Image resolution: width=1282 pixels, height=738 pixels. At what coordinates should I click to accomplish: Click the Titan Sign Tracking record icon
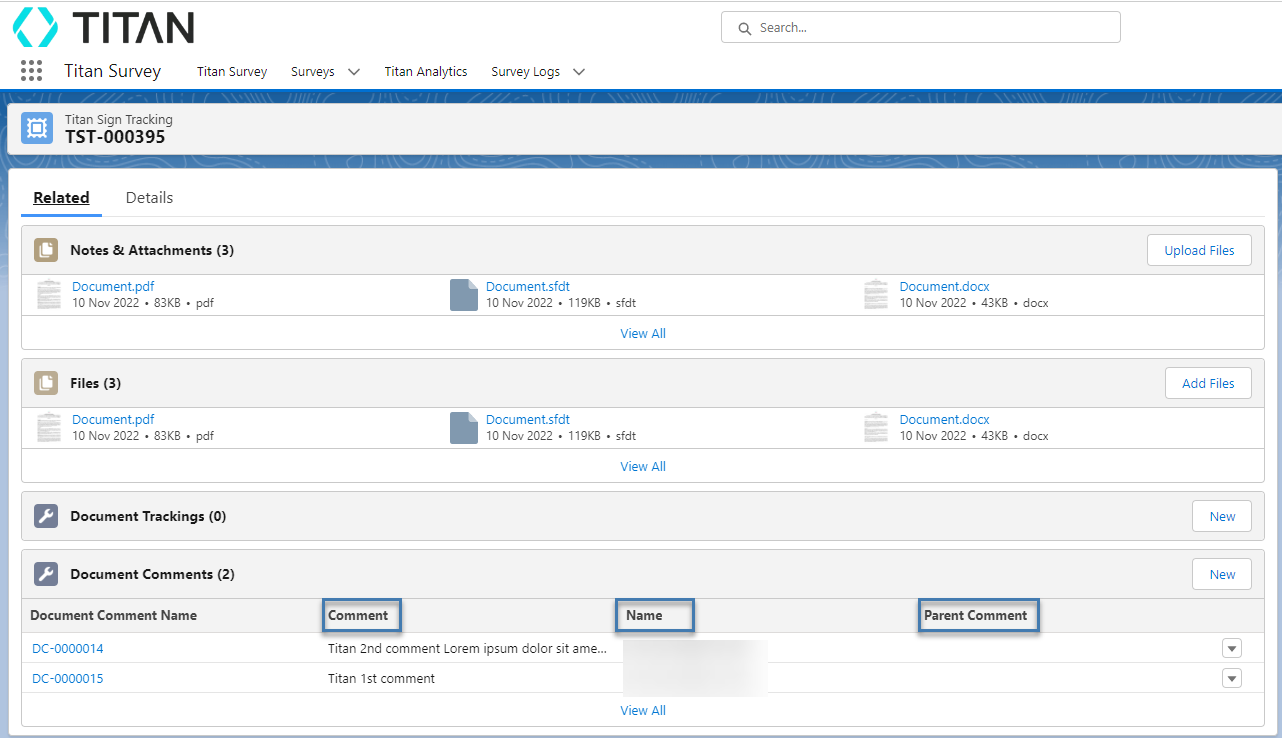(37, 128)
